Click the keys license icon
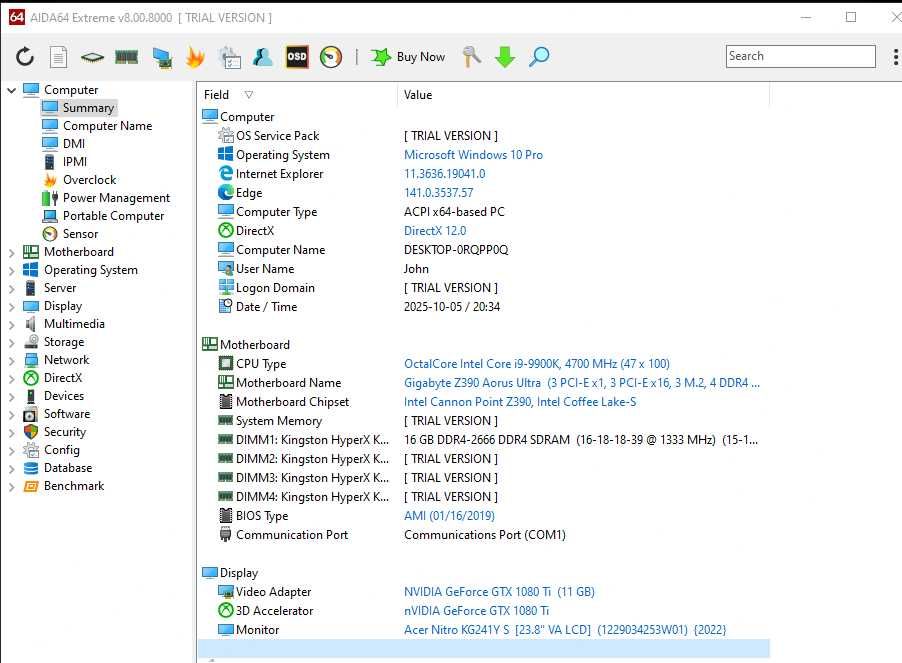 click(472, 56)
